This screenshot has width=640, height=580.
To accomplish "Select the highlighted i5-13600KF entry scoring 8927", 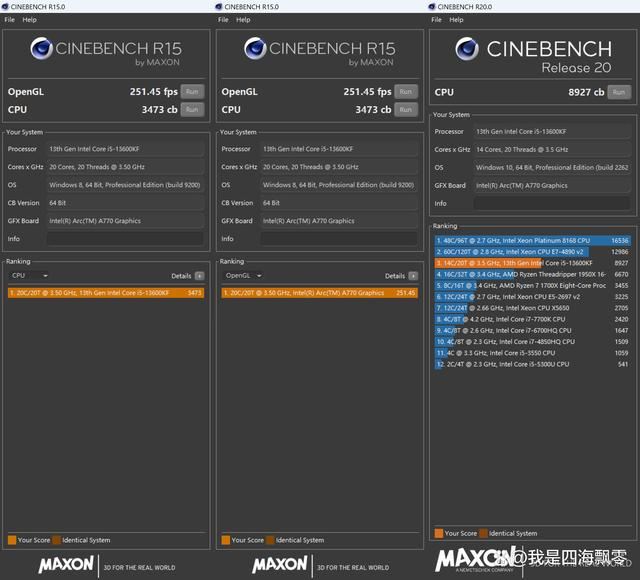I will [x=532, y=262].
